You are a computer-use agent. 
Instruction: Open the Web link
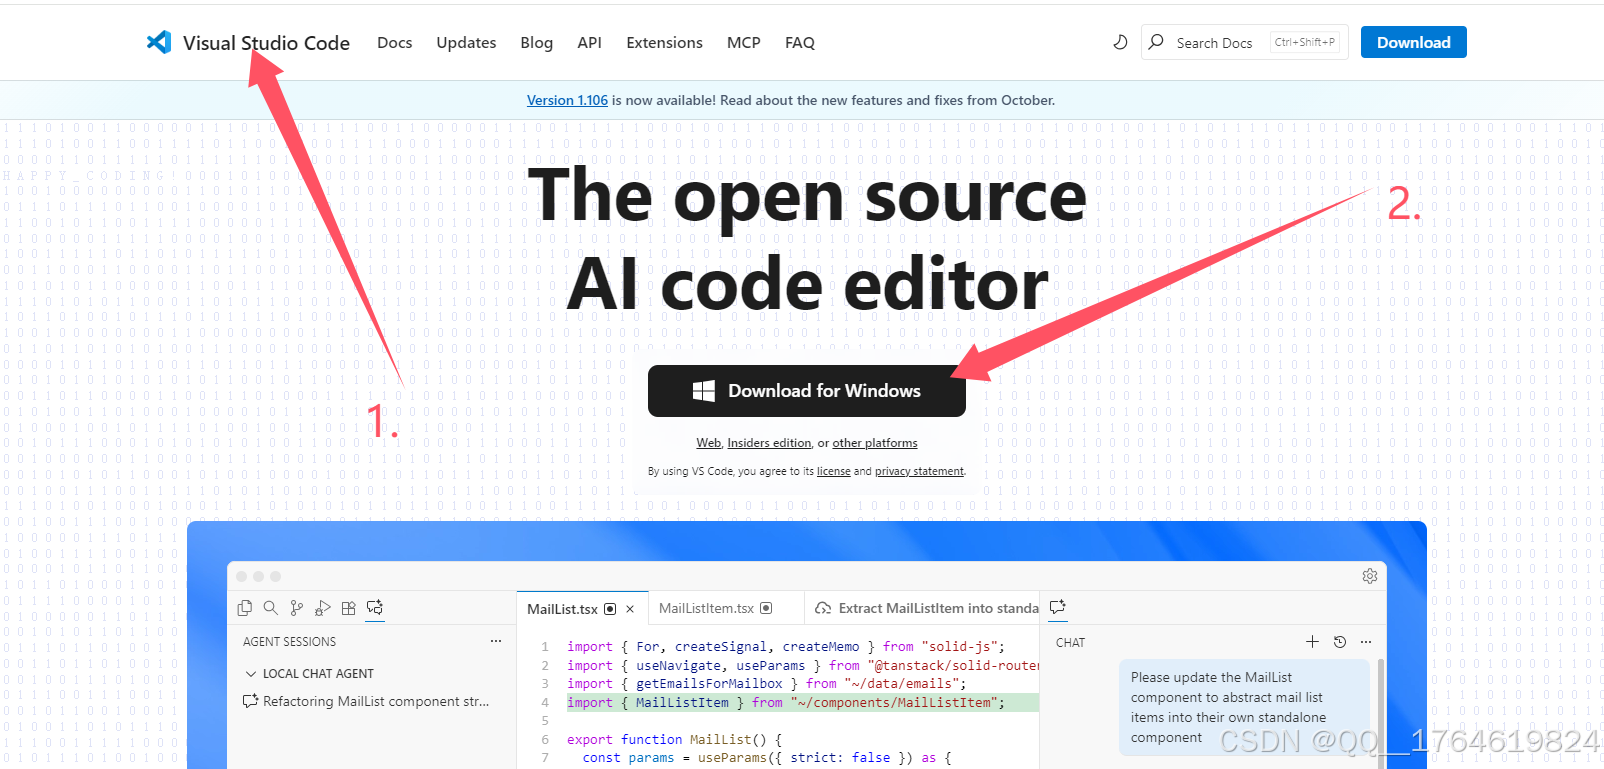coord(708,443)
